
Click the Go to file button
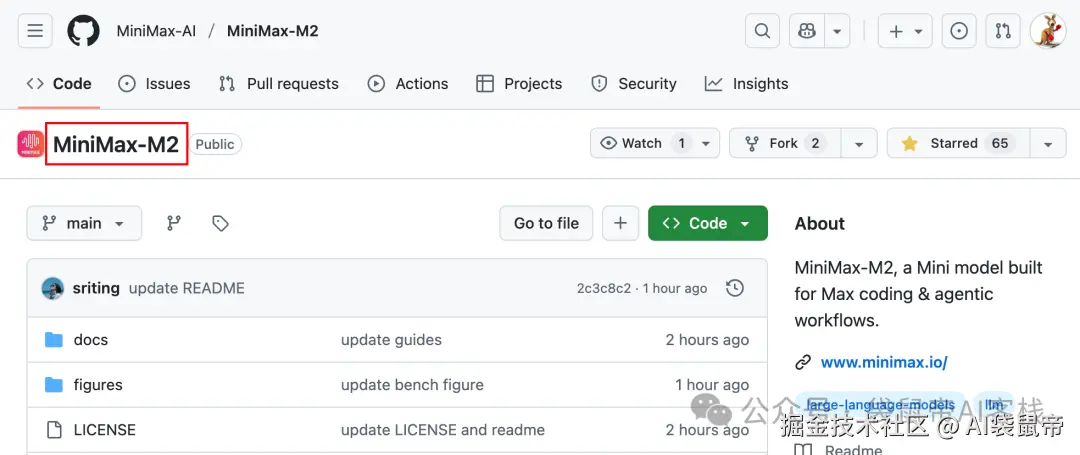coord(546,223)
